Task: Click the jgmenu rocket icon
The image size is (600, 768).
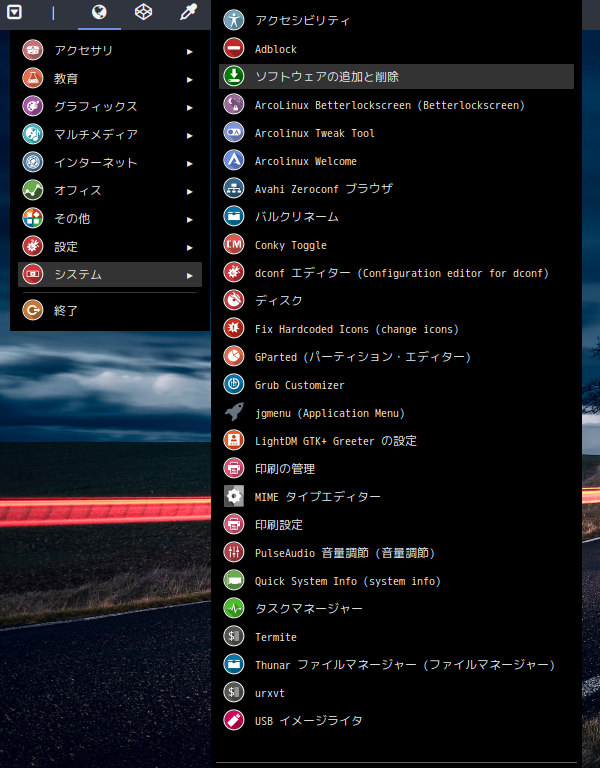Action: (x=234, y=412)
